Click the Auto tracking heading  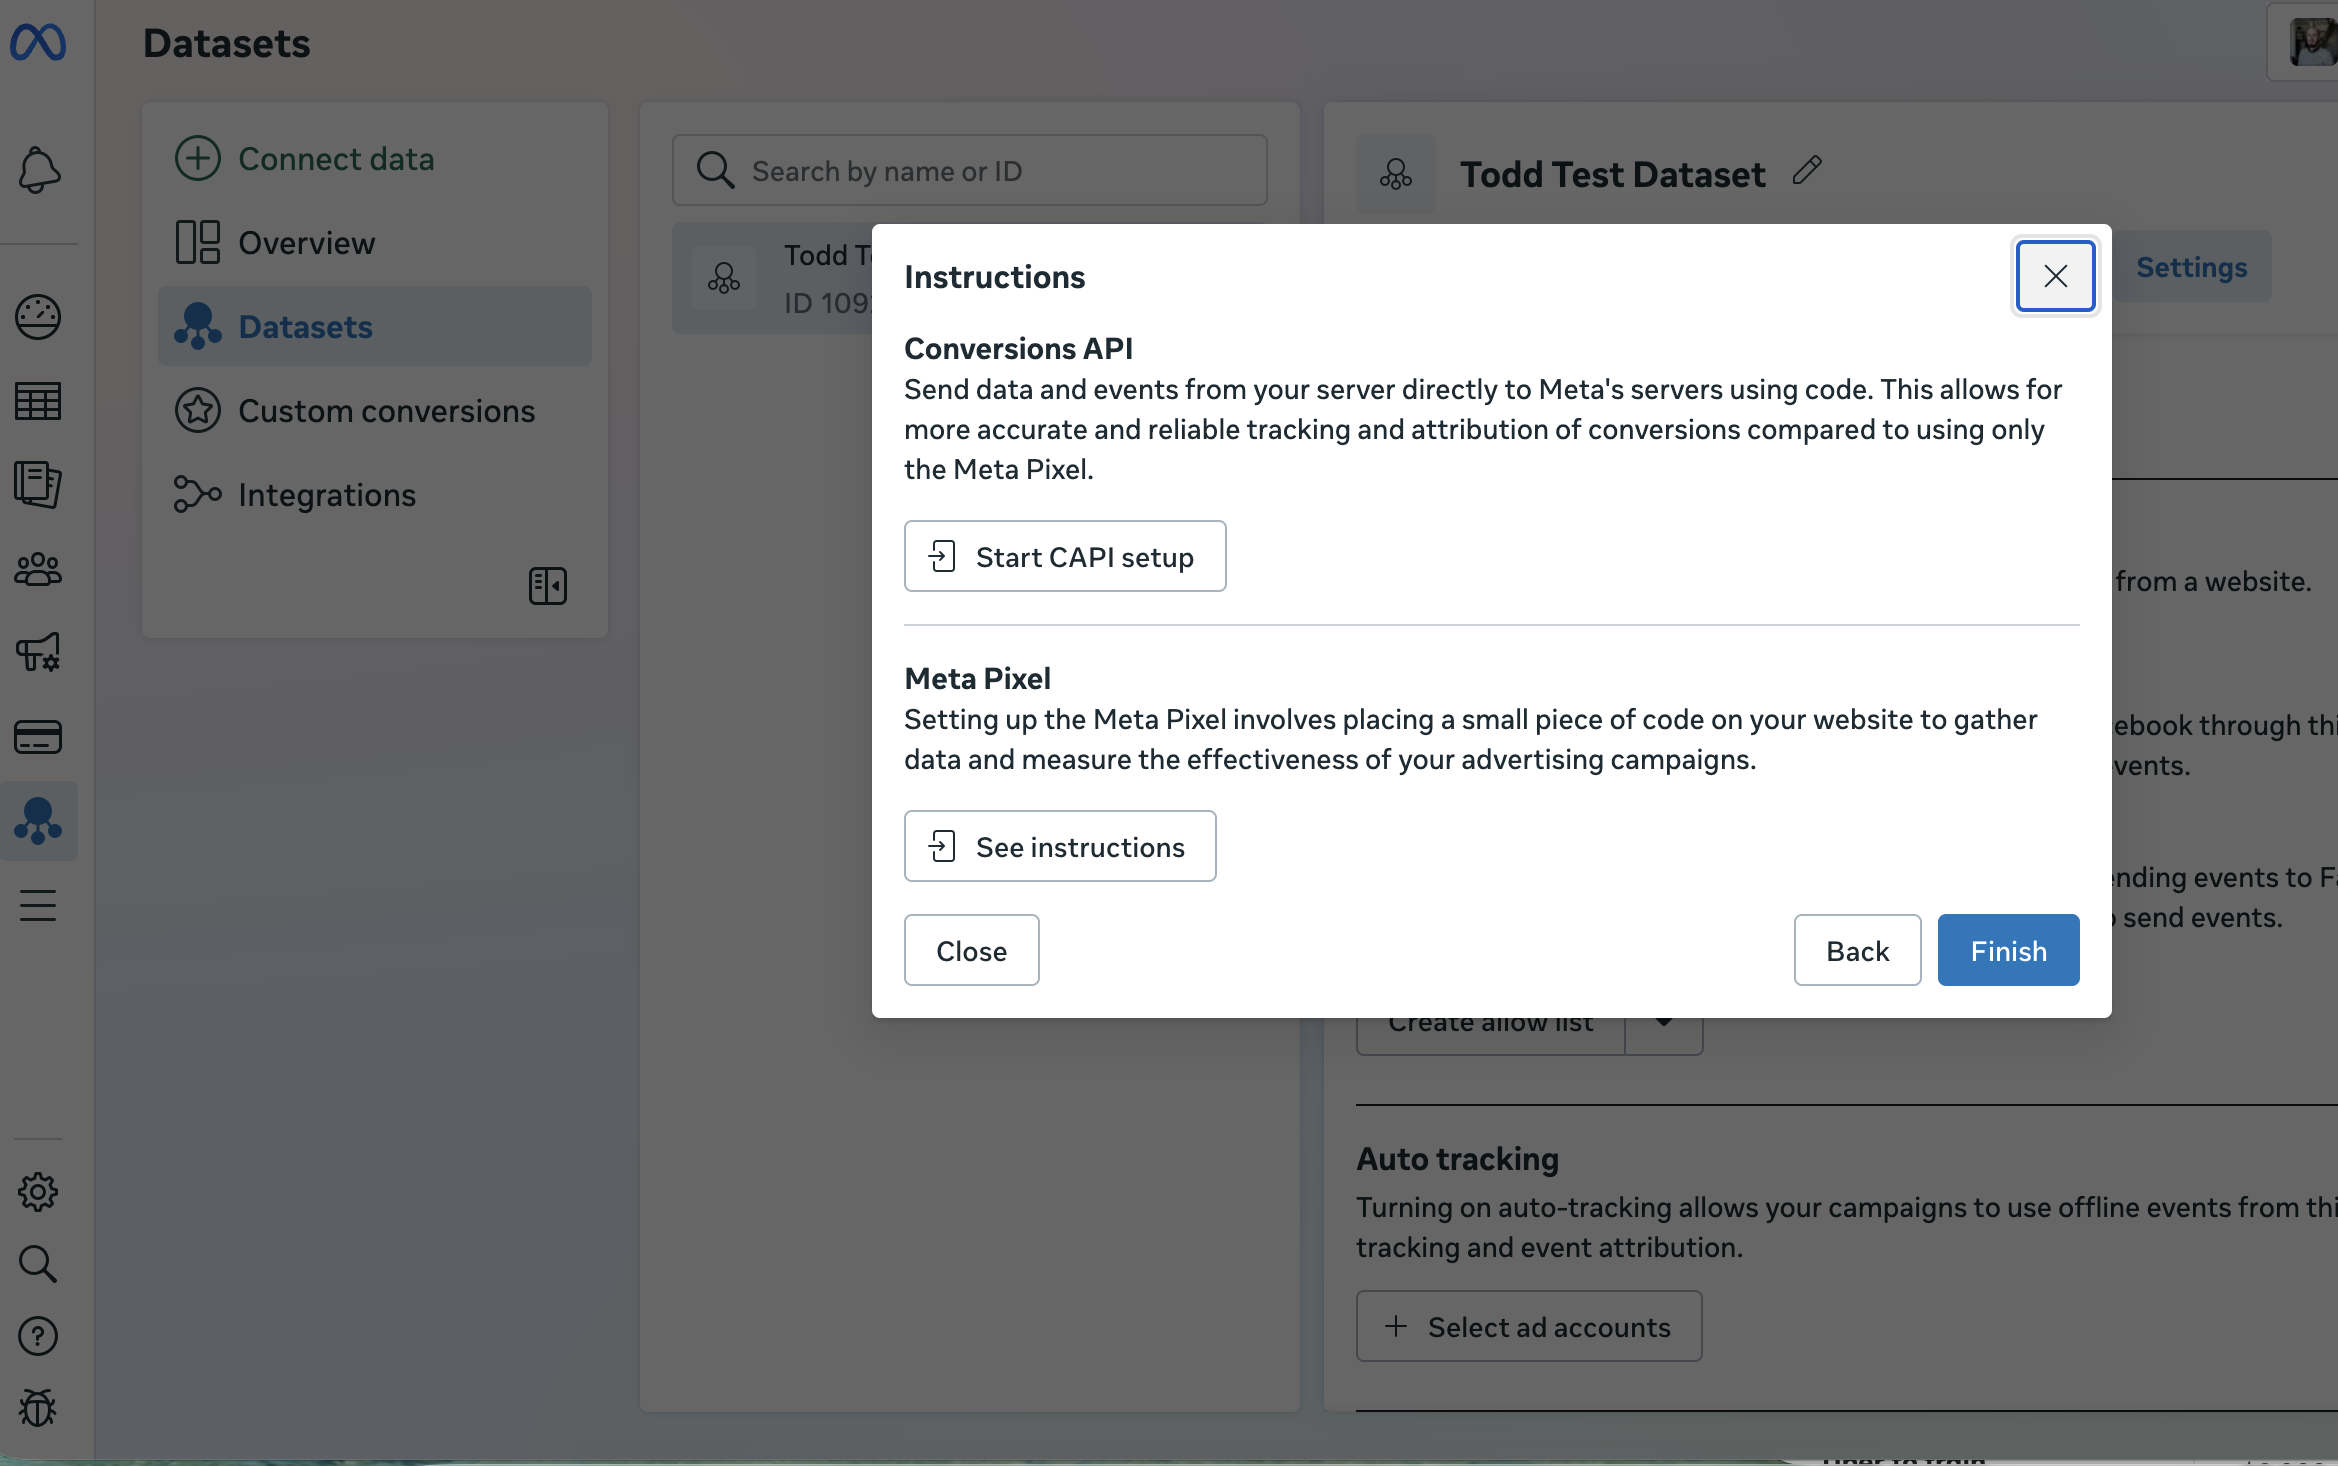(1457, 1159)
